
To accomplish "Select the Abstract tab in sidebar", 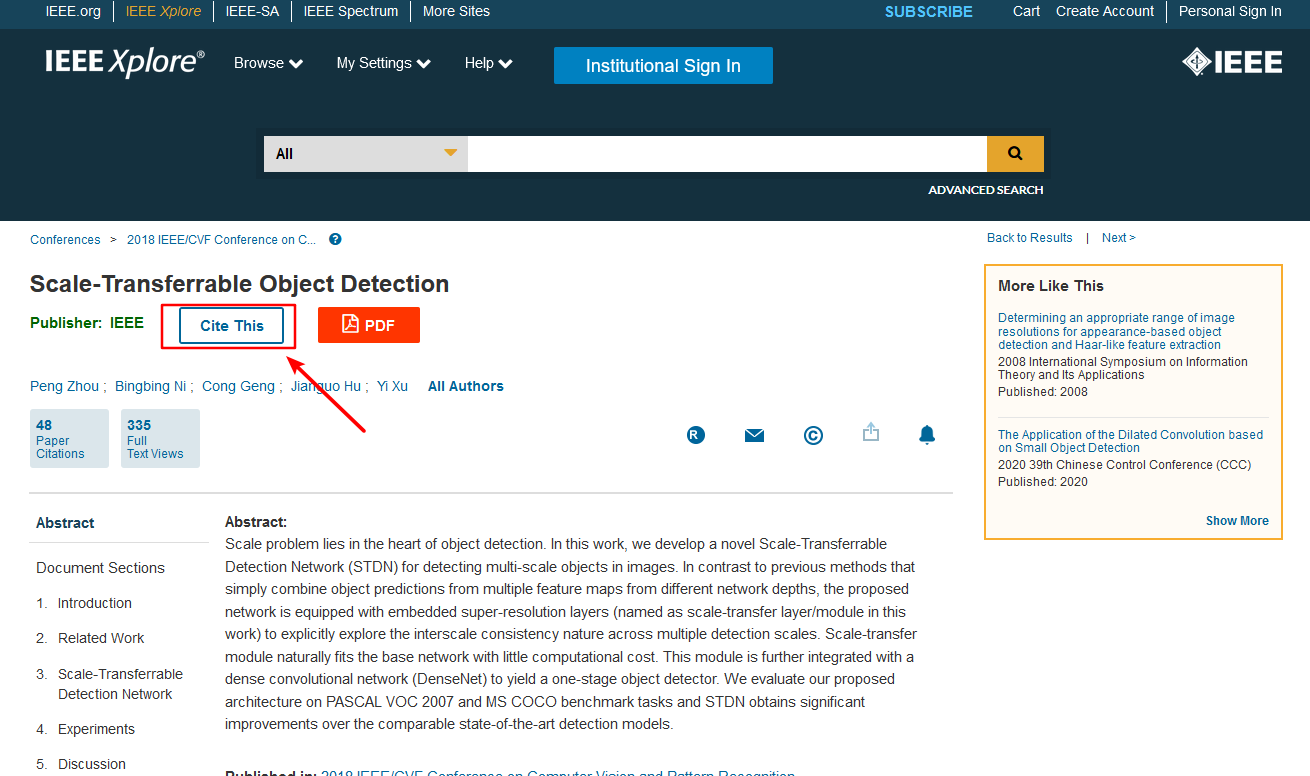I will point(65,523).
